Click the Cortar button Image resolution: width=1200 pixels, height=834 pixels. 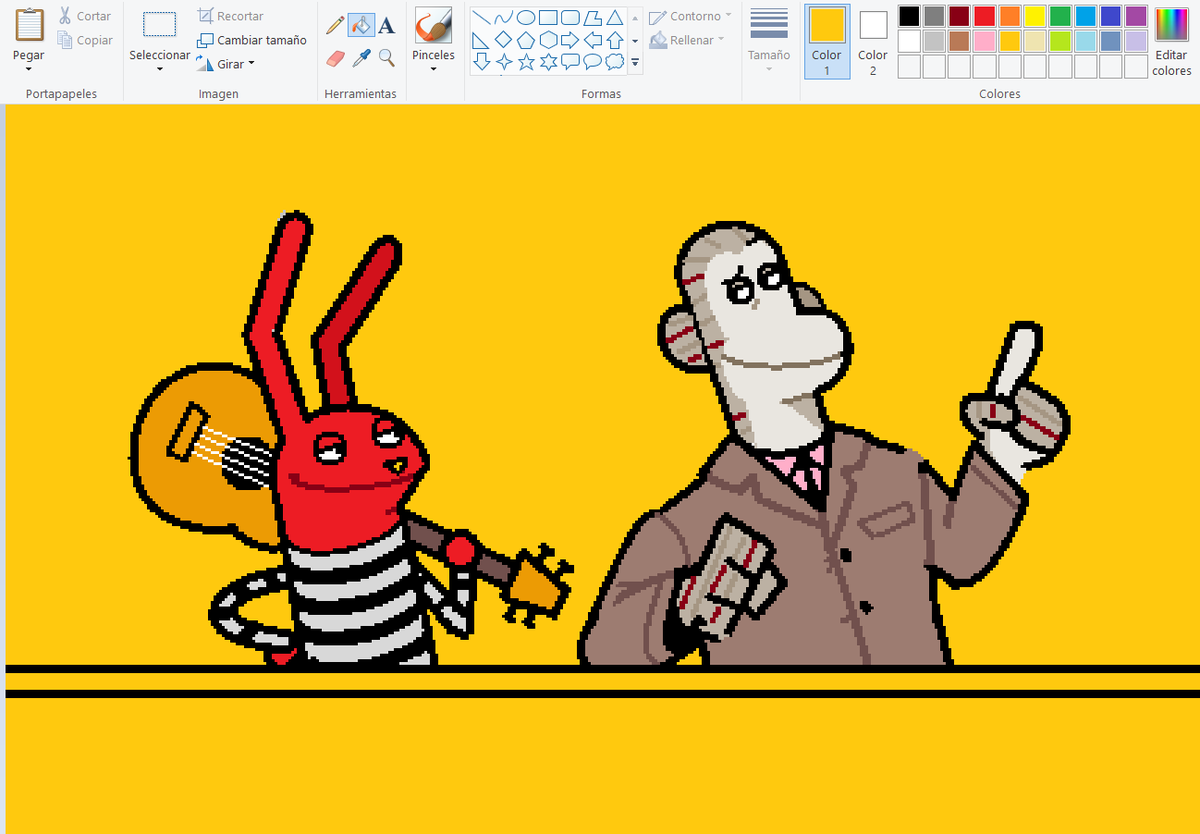click(x=84, y=16)
